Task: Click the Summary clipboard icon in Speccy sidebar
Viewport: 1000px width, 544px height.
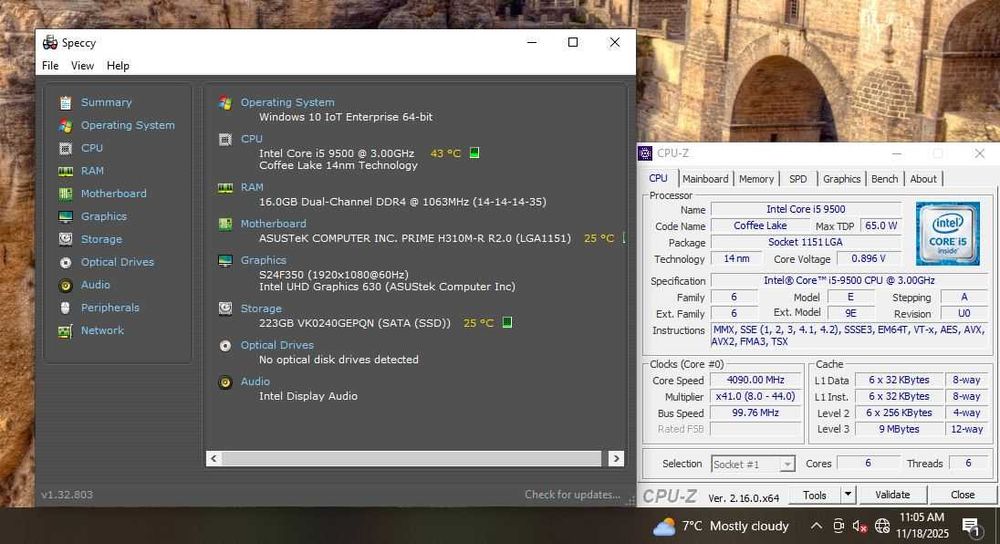Action: [65, 103]
